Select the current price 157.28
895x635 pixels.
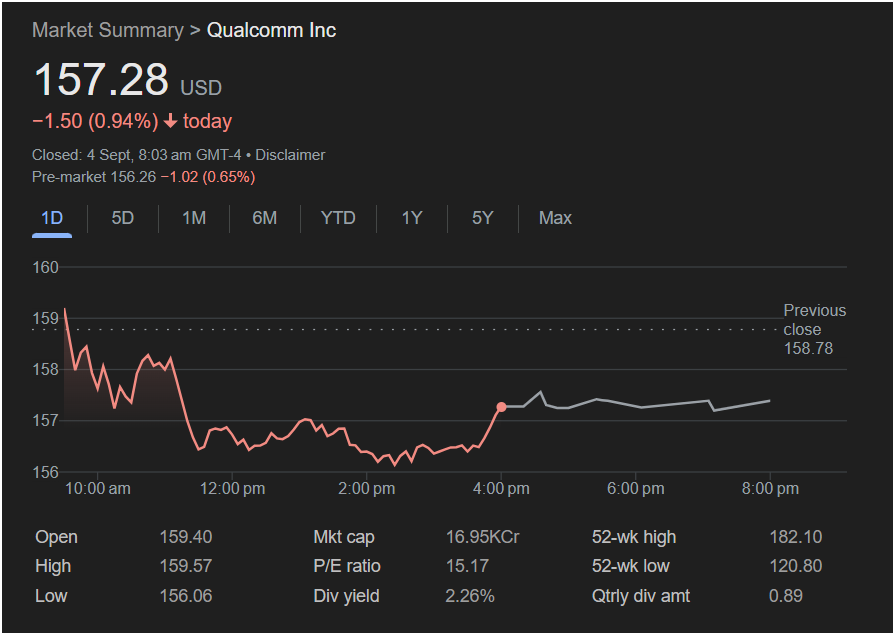[101, 79]
